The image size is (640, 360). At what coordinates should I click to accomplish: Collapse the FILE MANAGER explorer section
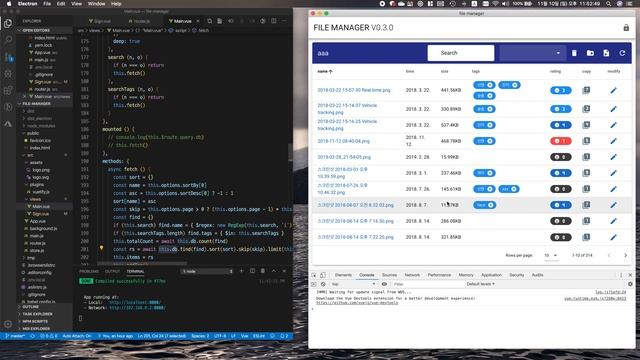coord(36,104)
